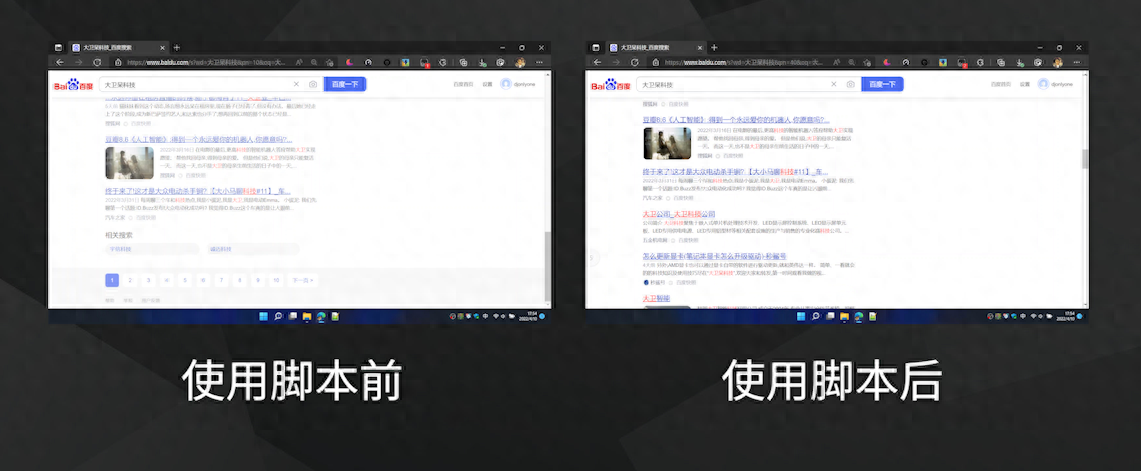1141x471 pixels.
Task: Click the 百度一下 button in the right browser
Action: [882, 85]
